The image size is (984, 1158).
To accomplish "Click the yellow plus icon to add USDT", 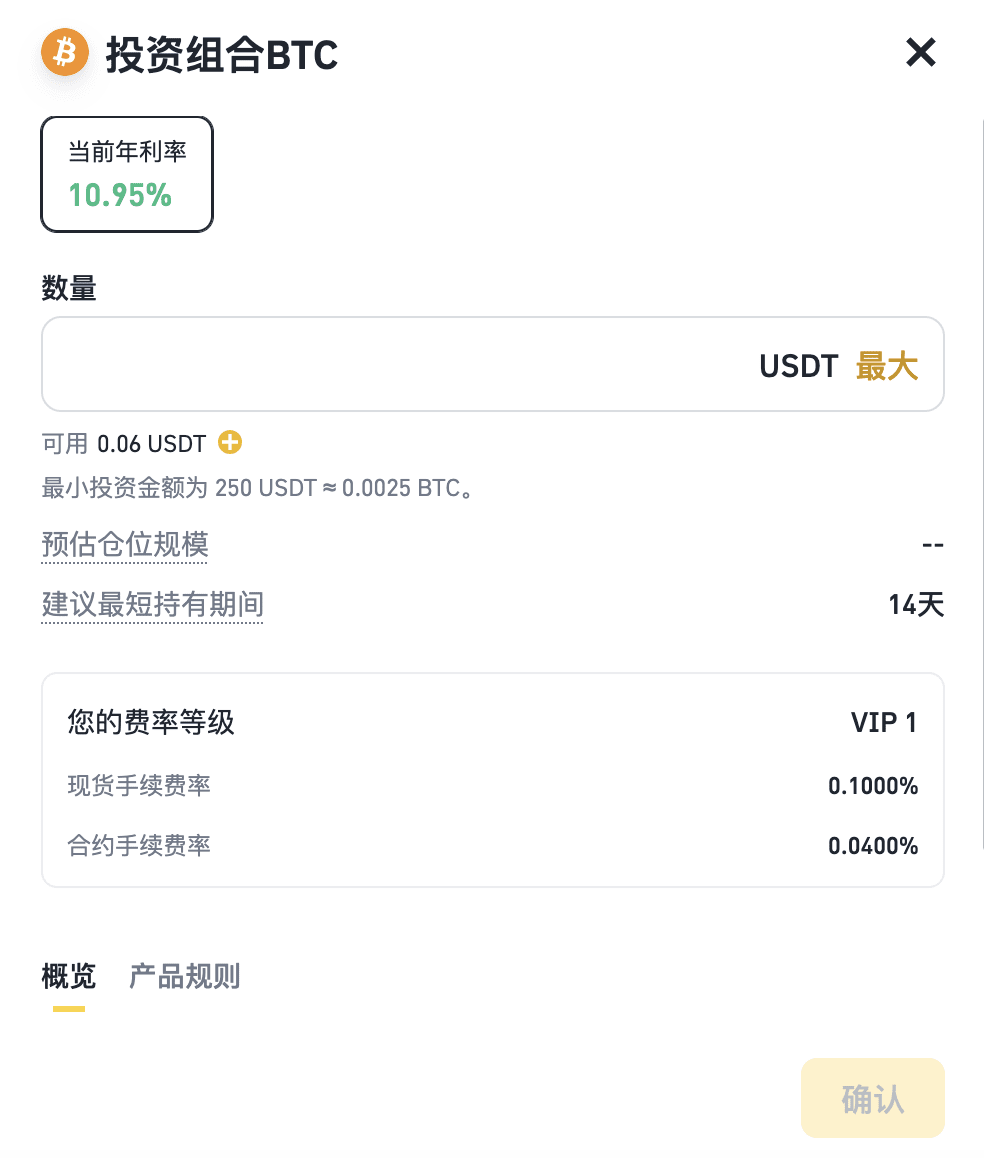I will [230, 442].
